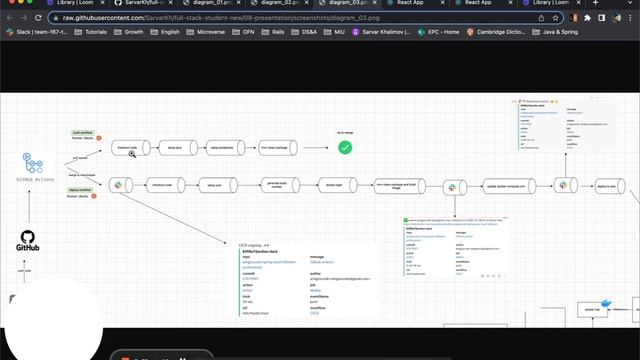Click the Ubuntu icon beside deploy workflow
This screenshot has width=640, height=360.
[x=94, y=196]
